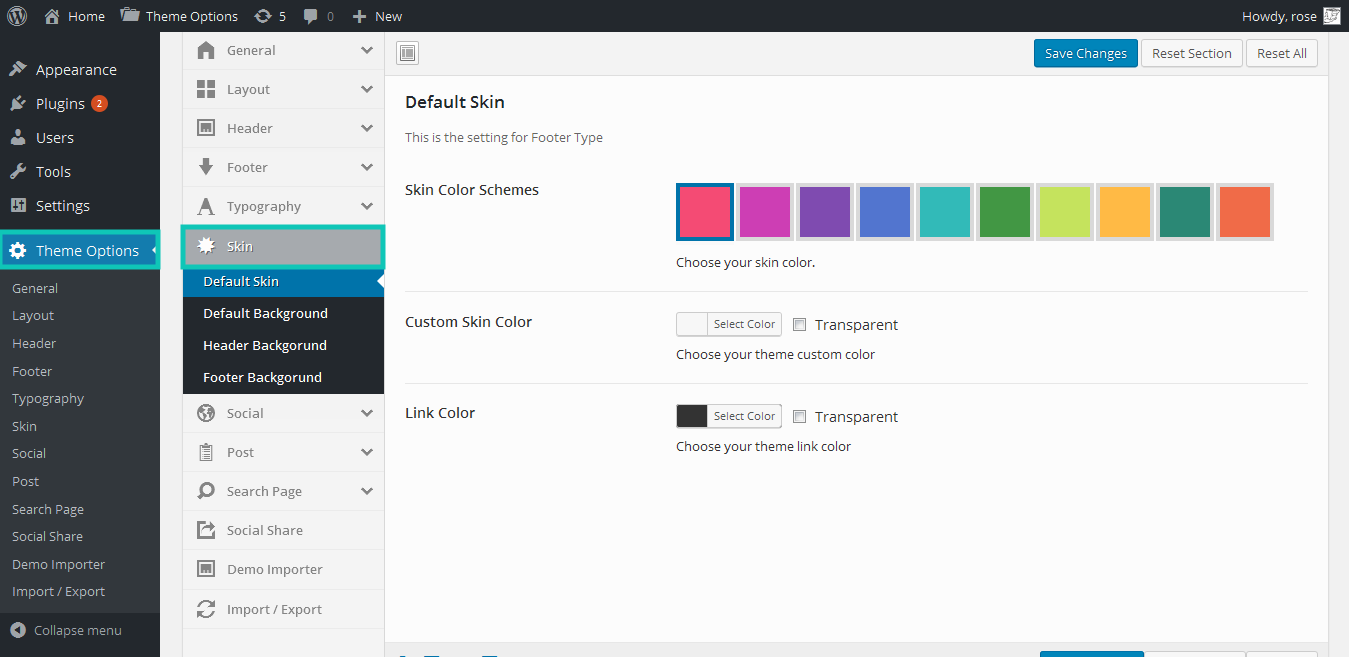
Task: Click the expand-all sections icon above Default Skin
Action: [x=407, y=54]
